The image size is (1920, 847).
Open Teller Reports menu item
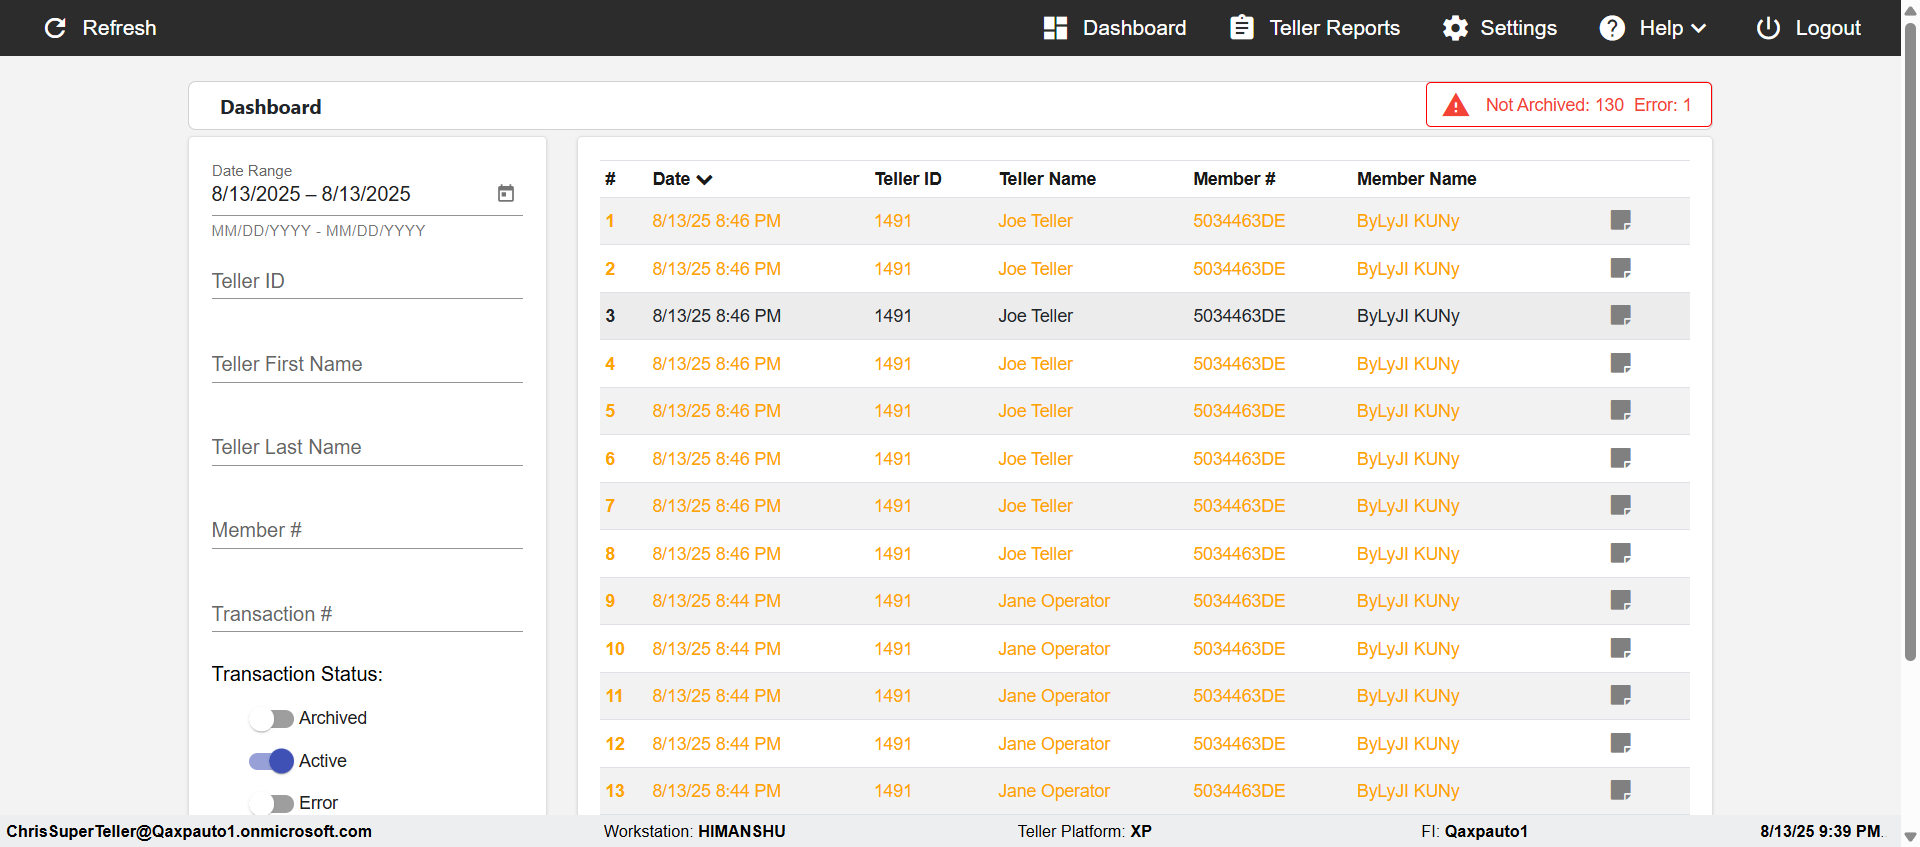(1315, 28)
